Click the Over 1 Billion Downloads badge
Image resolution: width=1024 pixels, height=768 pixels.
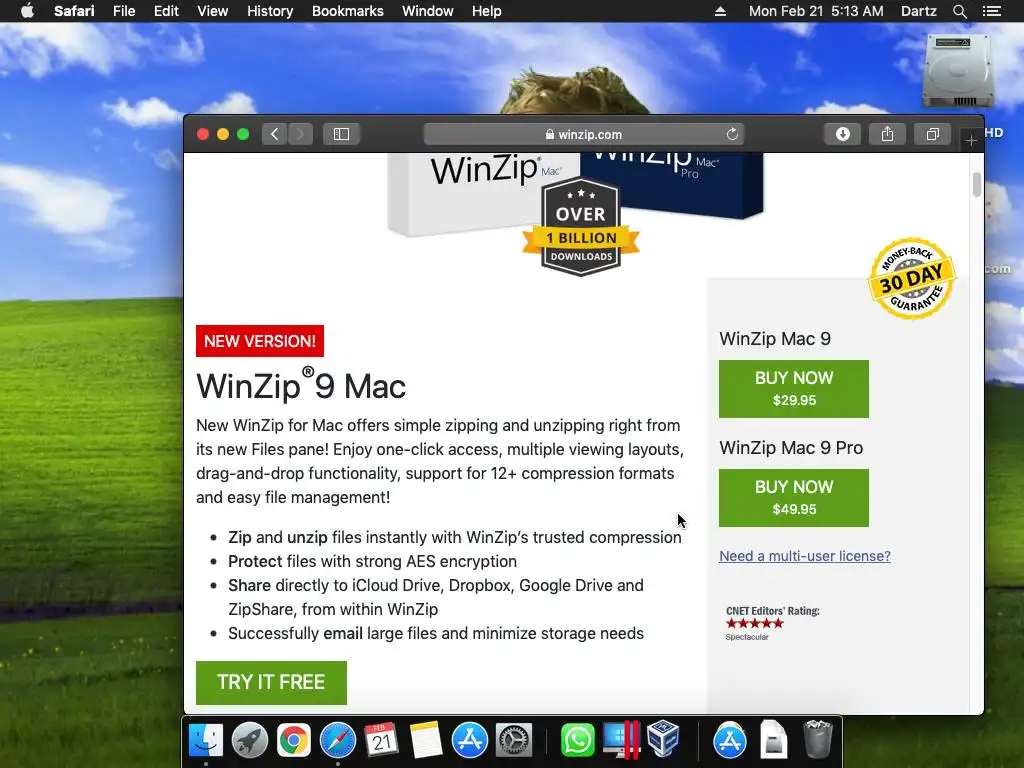tap(581, 227)
